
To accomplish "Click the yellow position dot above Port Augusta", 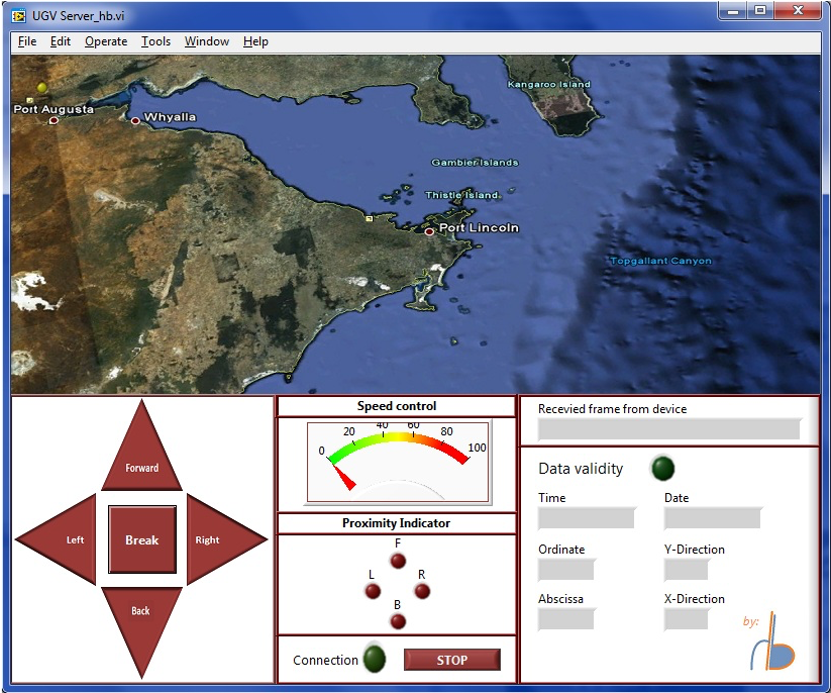I will (x=42, y=87).
